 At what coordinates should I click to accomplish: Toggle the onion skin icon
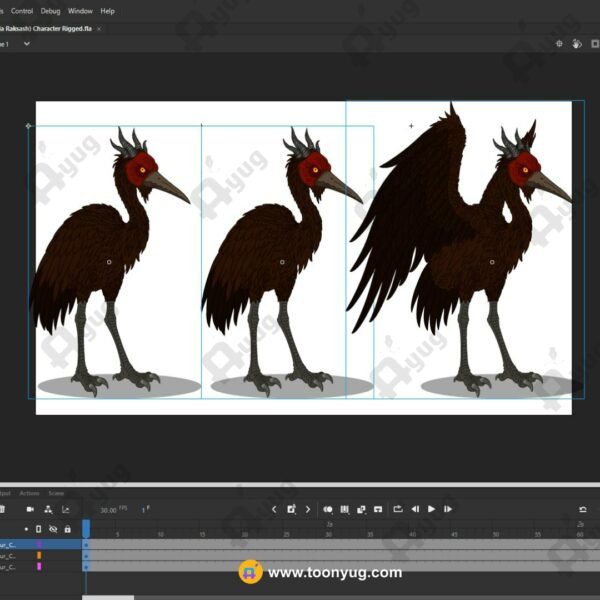tap(328, 509)
